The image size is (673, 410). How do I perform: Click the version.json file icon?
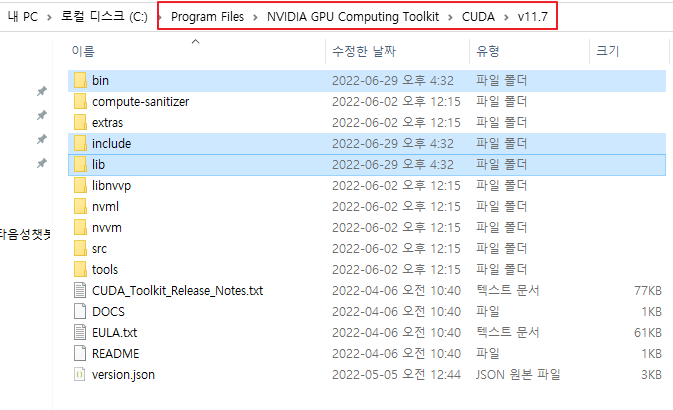(x=80, y=375)
